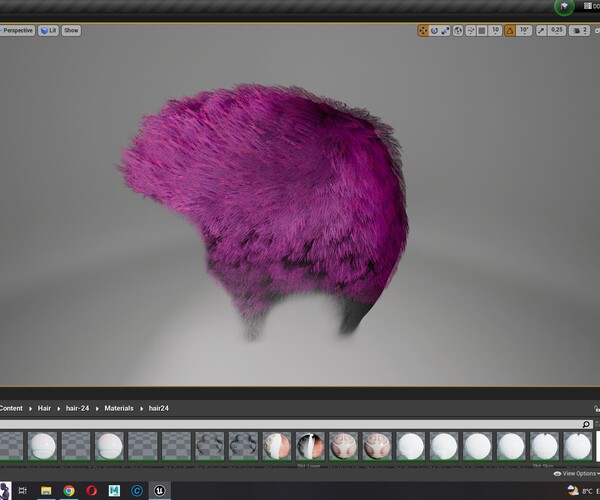Toggle scale snapping arrow icon
The height and width of the screenshot is (500, 600).
541,31
